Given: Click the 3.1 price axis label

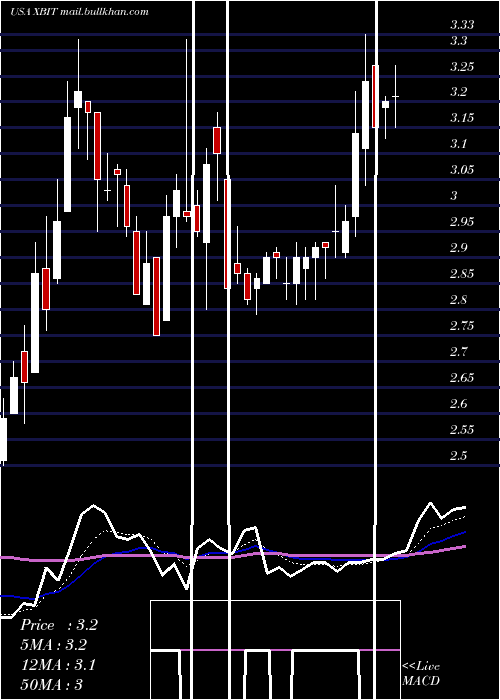Looking at the screenshot, I should pos(458,144).
